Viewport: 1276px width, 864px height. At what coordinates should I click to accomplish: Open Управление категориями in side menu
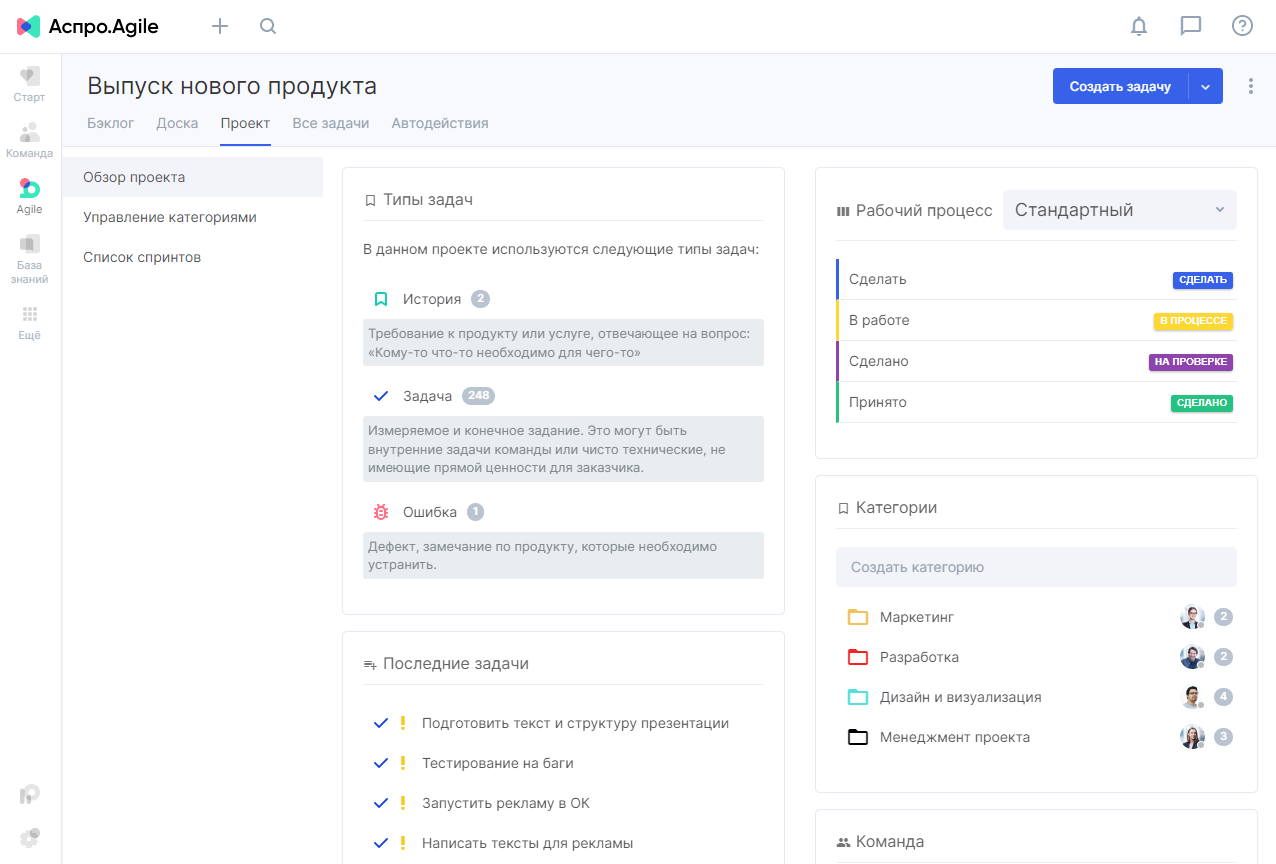(170, 217)
